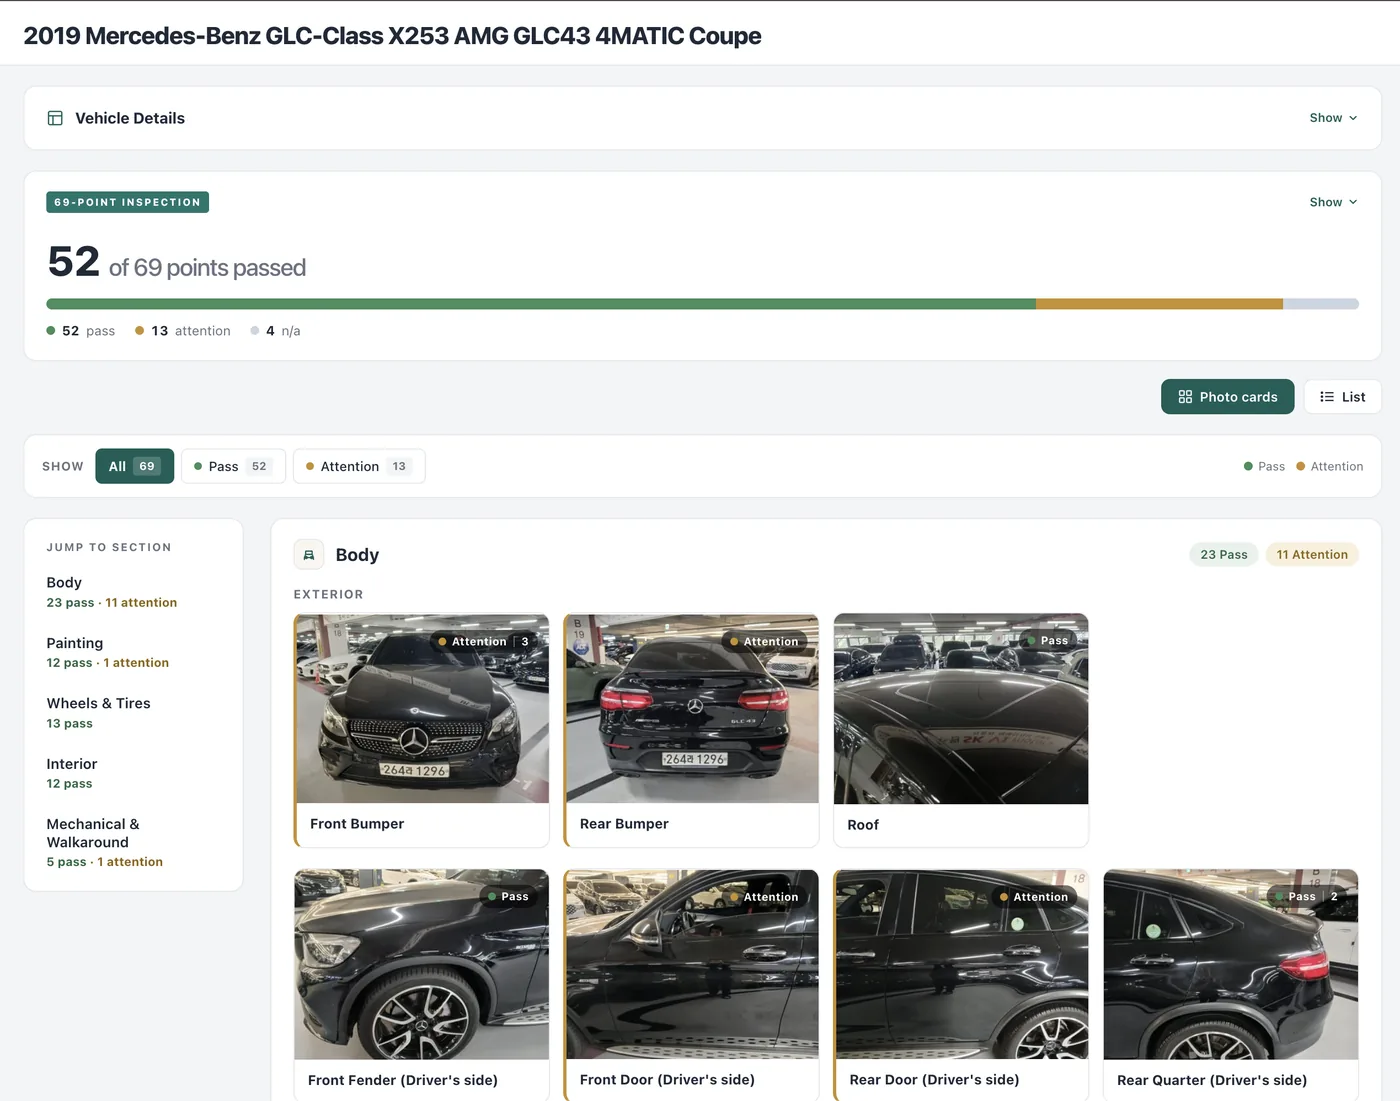Click the '52 pass' legend entry
The width and height of the screenshot is (1400, 1101).
[81, 331]
